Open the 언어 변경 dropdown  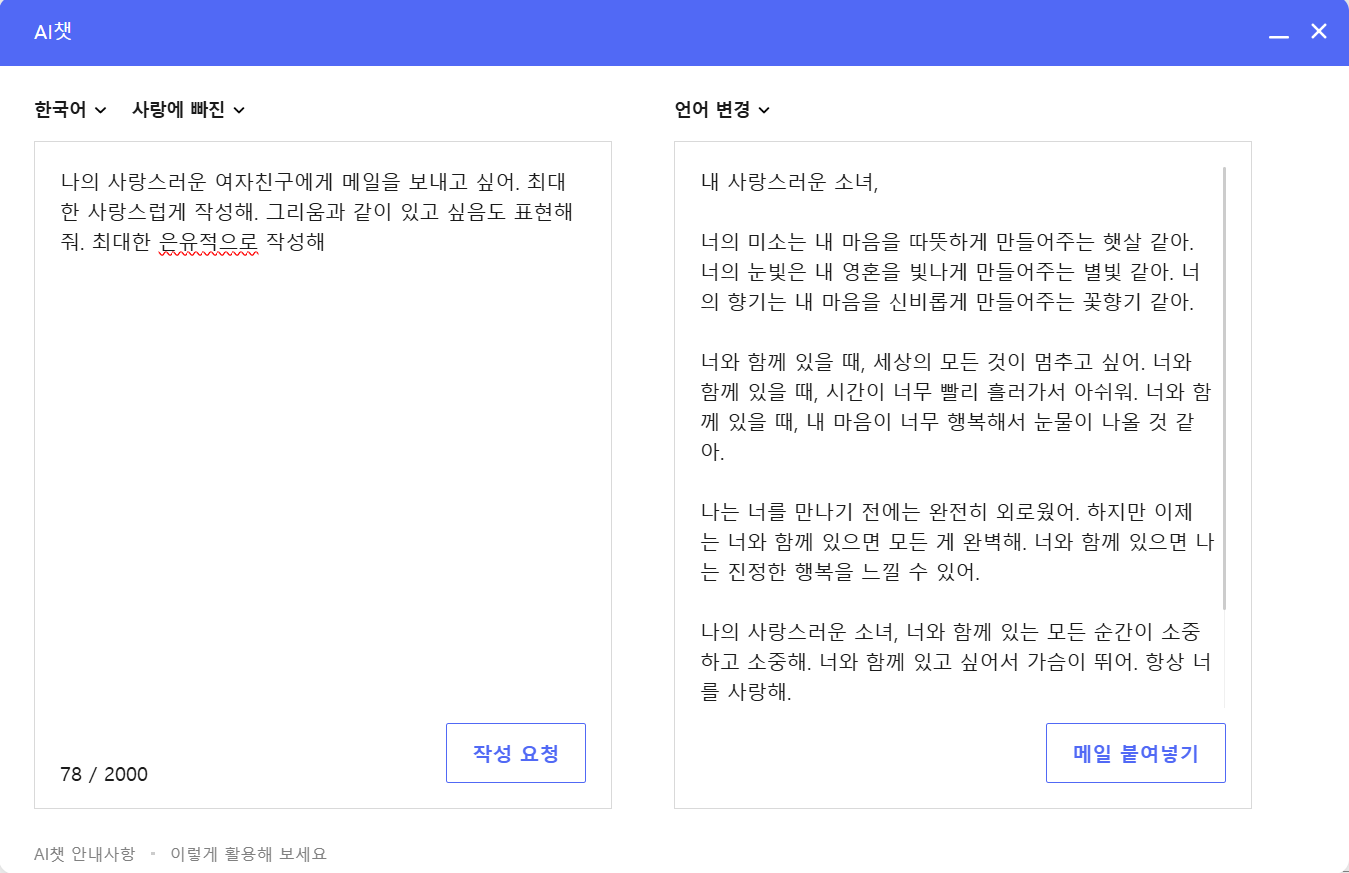(711, 110)
